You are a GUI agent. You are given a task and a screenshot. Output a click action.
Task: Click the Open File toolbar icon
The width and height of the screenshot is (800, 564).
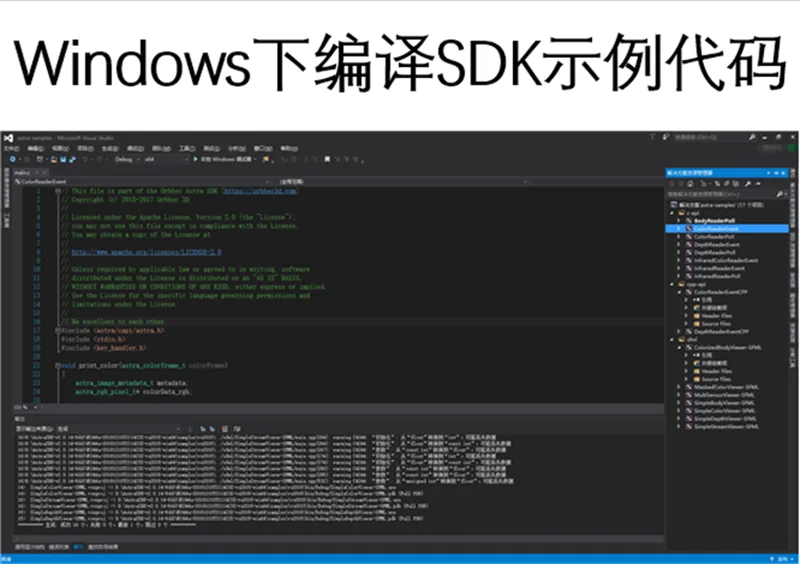[x=54, y=160]
